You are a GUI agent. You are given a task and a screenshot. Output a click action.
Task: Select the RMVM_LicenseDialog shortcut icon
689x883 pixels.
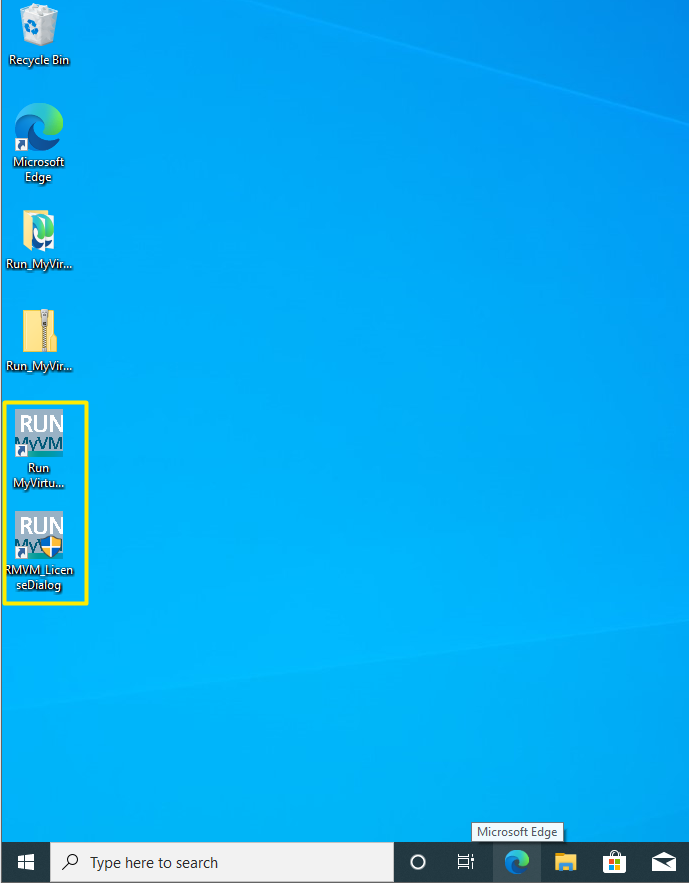[39, 535]
